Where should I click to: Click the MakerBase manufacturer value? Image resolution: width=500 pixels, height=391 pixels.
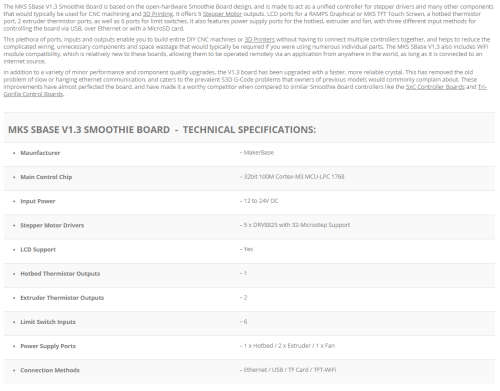coord(257,153)
